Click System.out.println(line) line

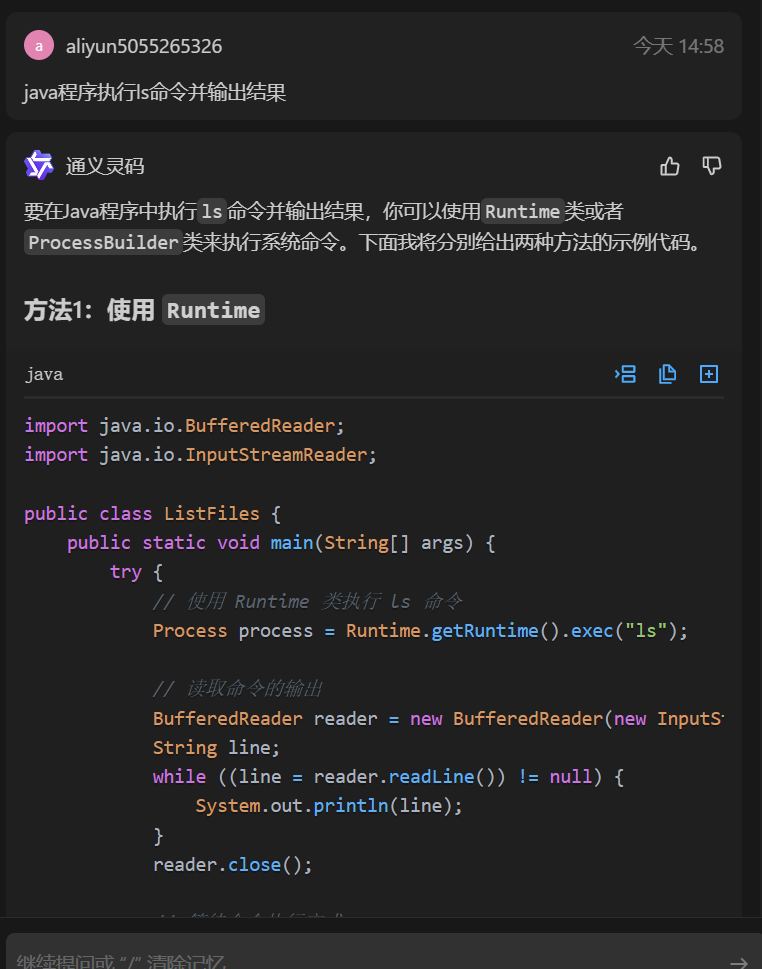coord(329,806)
